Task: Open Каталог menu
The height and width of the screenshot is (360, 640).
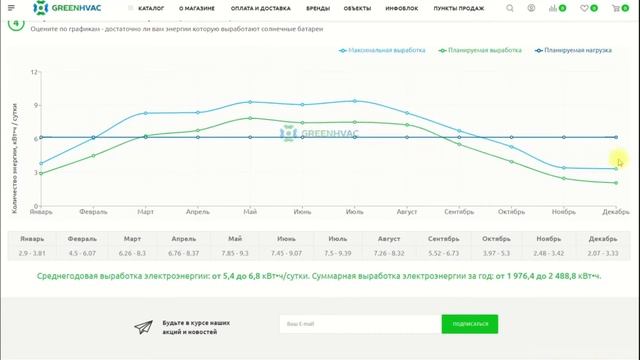Action: (x=151, y=8)
